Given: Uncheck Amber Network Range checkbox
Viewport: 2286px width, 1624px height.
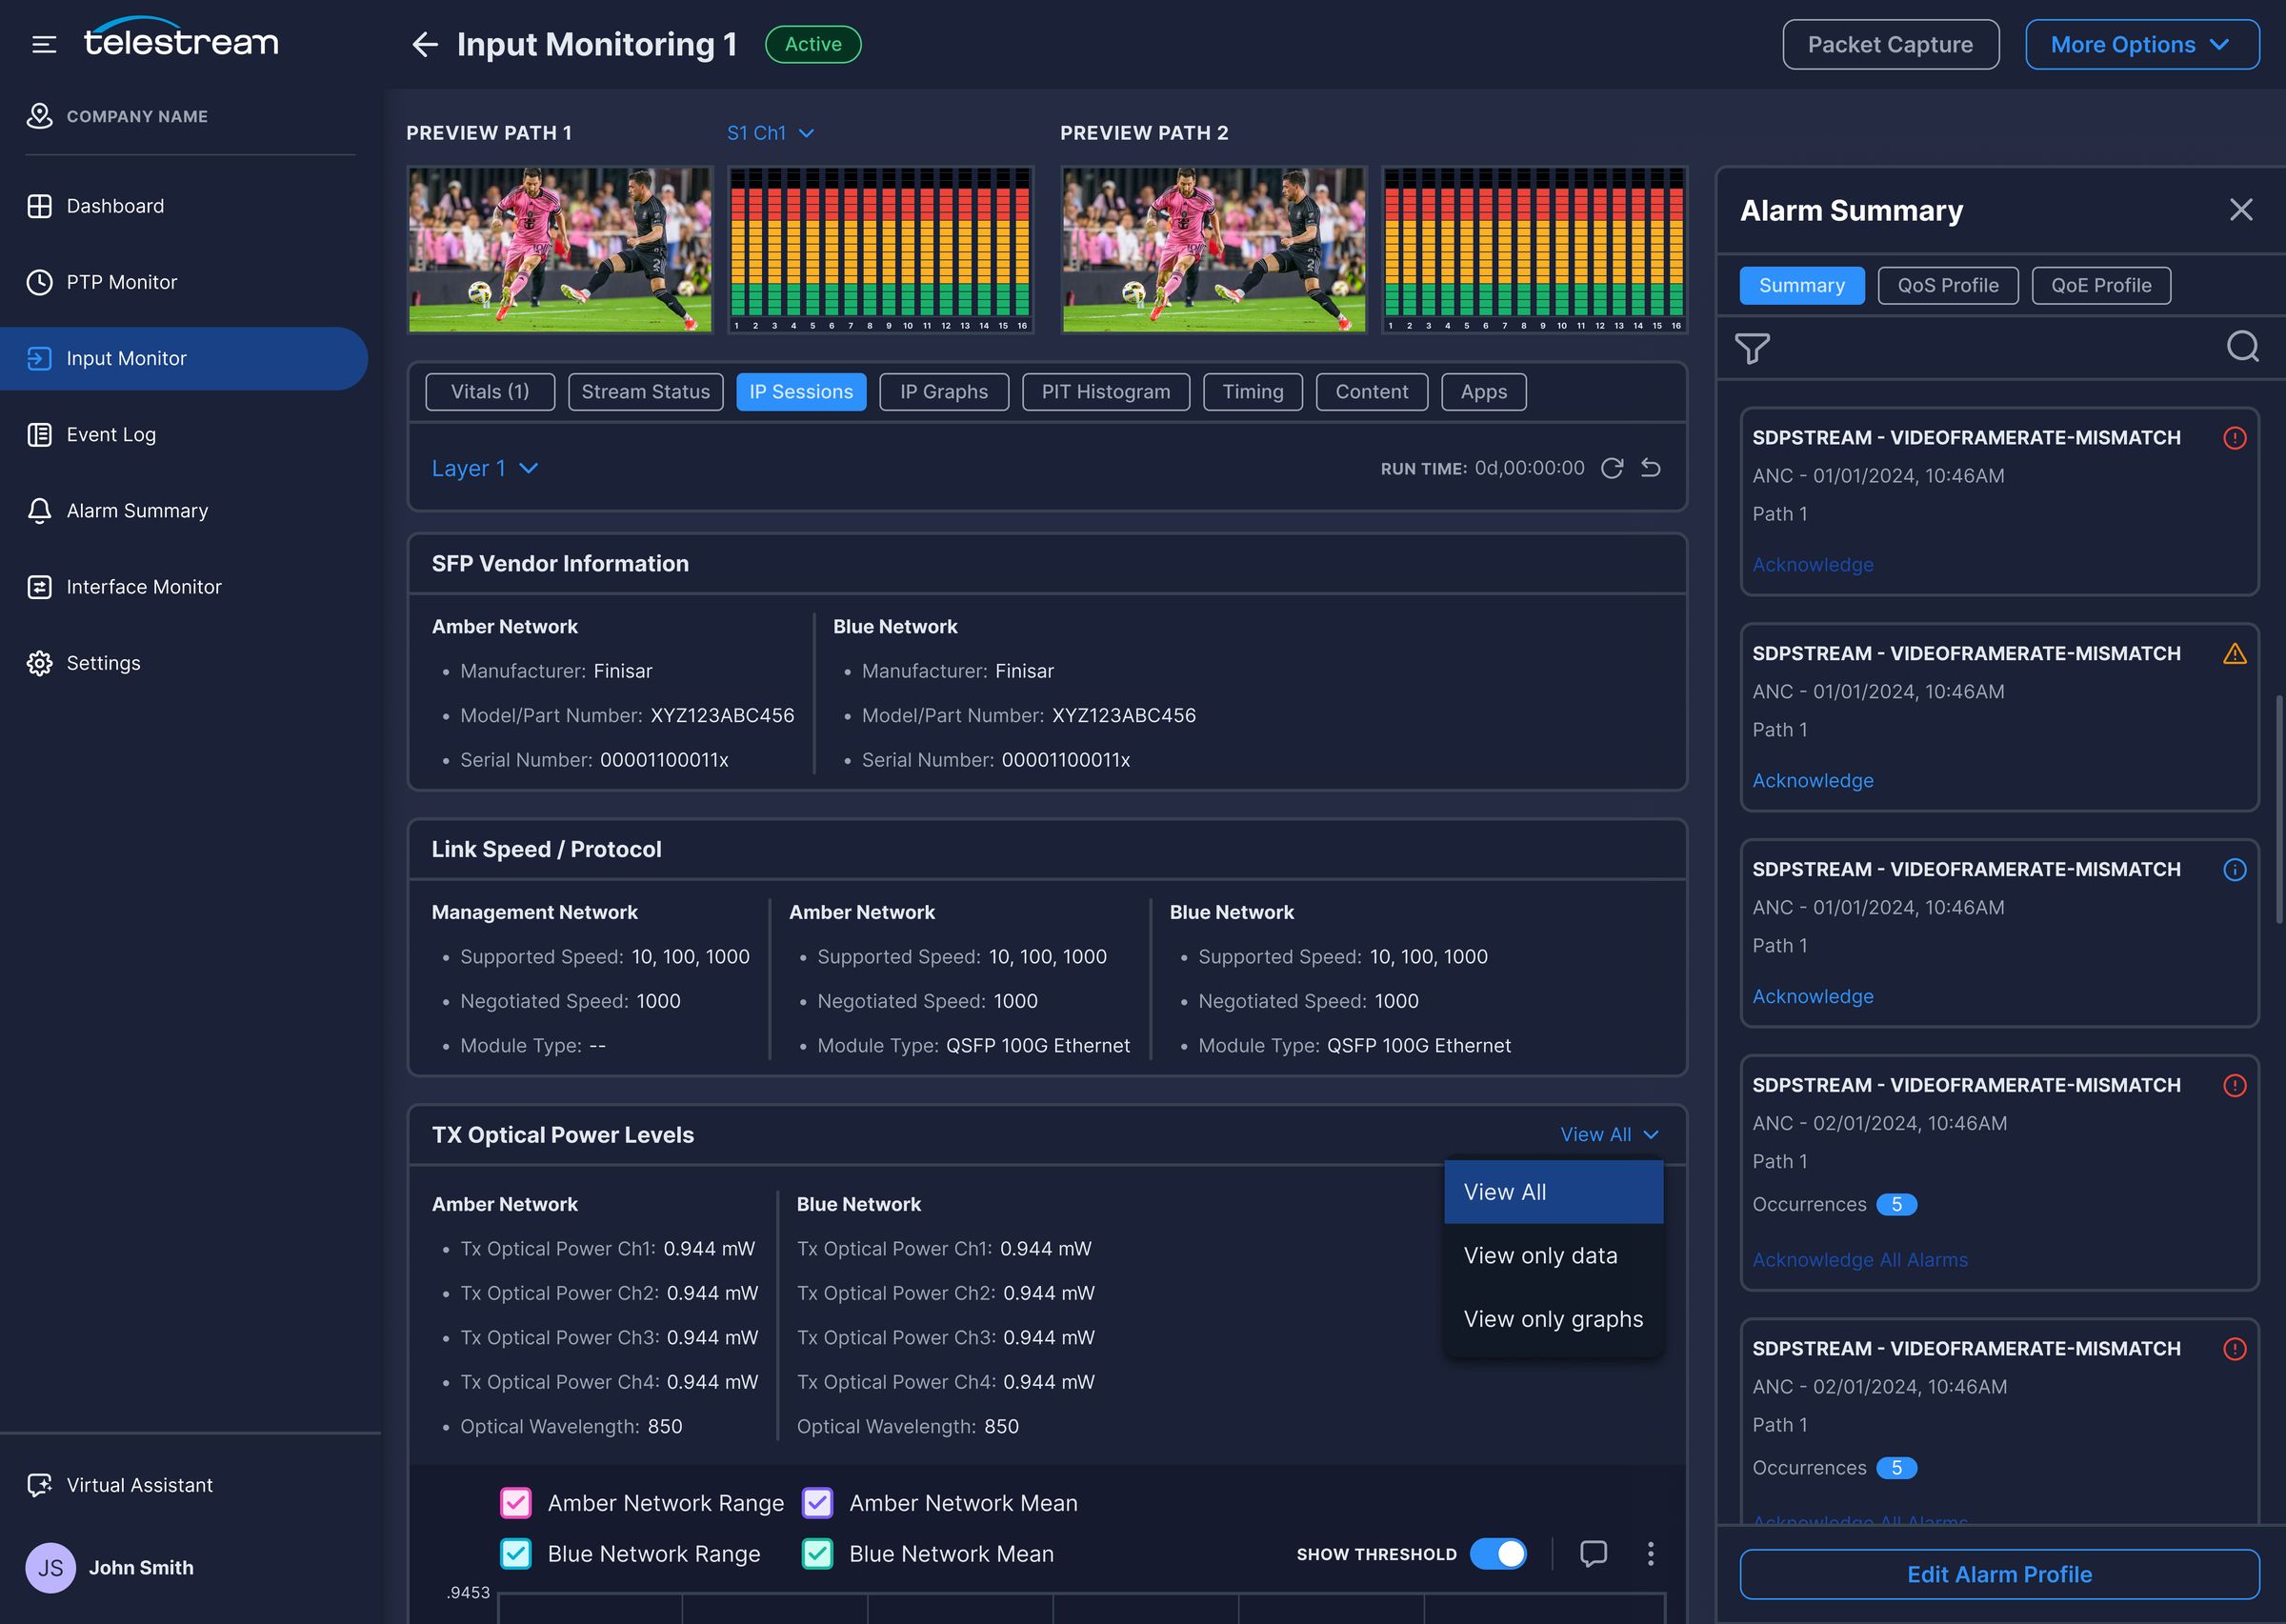Looking at the screenshot, I should pyautogui.click(x=515, y=1503).
